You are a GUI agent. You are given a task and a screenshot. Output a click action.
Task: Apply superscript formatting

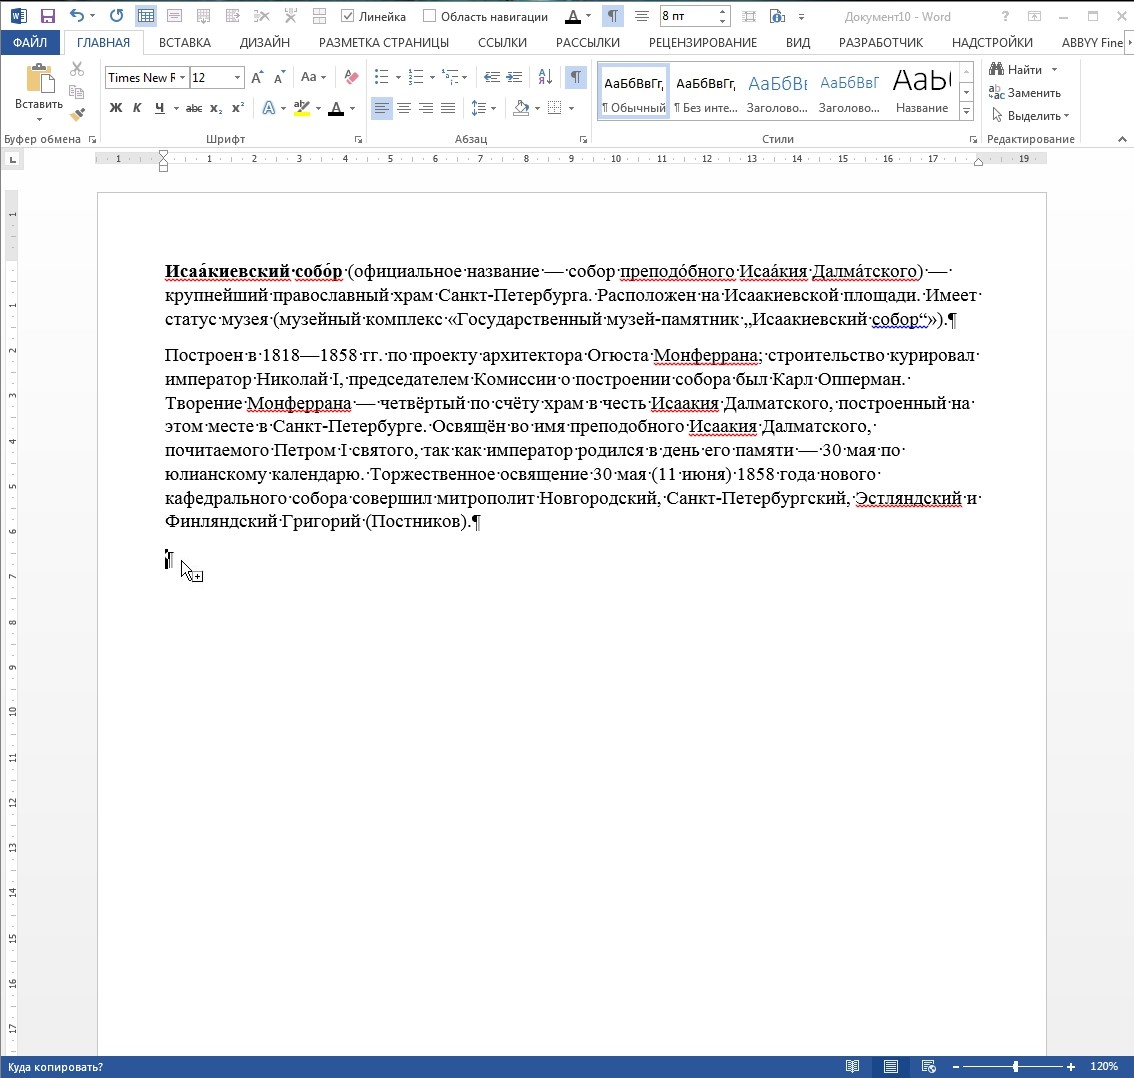237,108
